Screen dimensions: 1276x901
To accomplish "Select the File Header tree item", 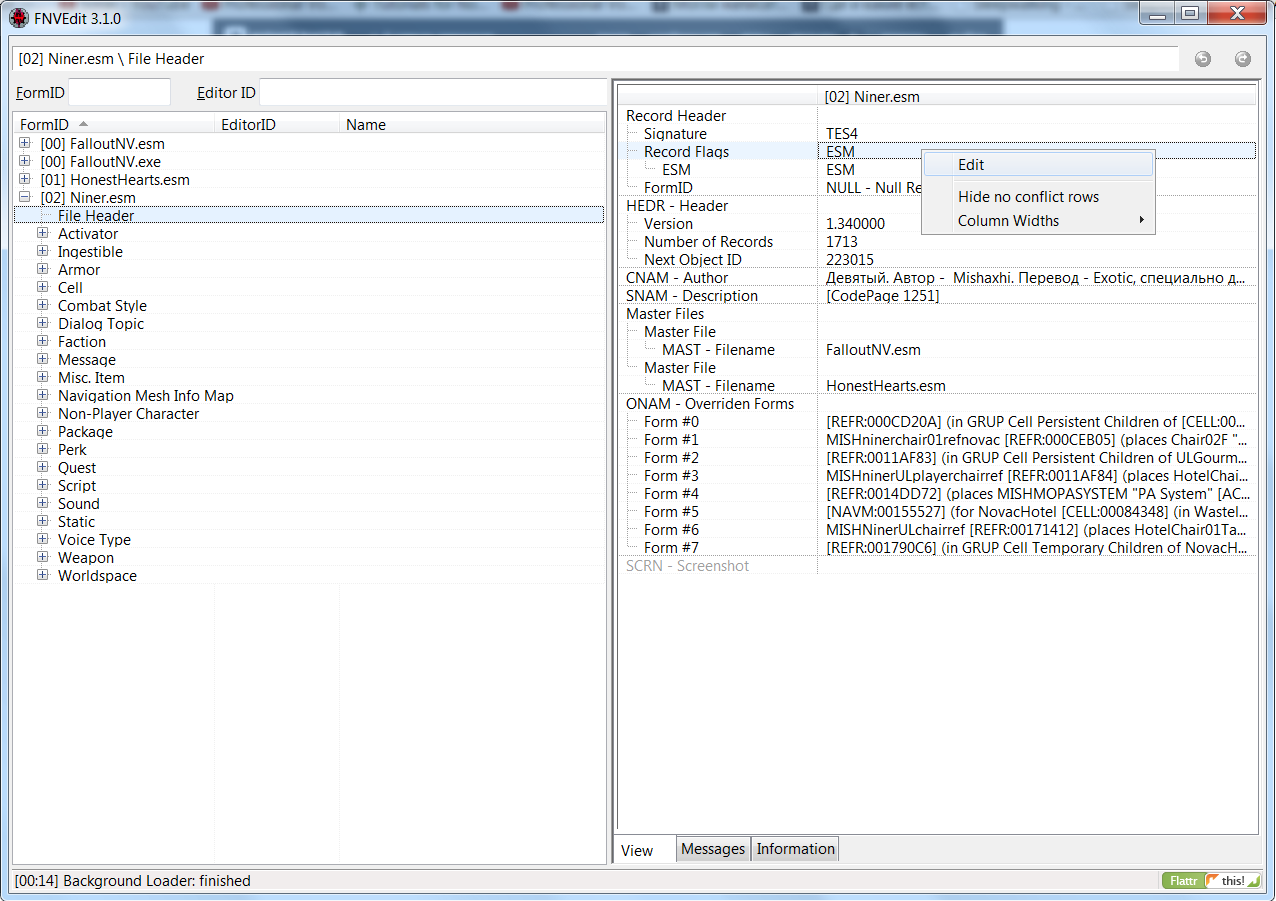I will pos(96,215).
